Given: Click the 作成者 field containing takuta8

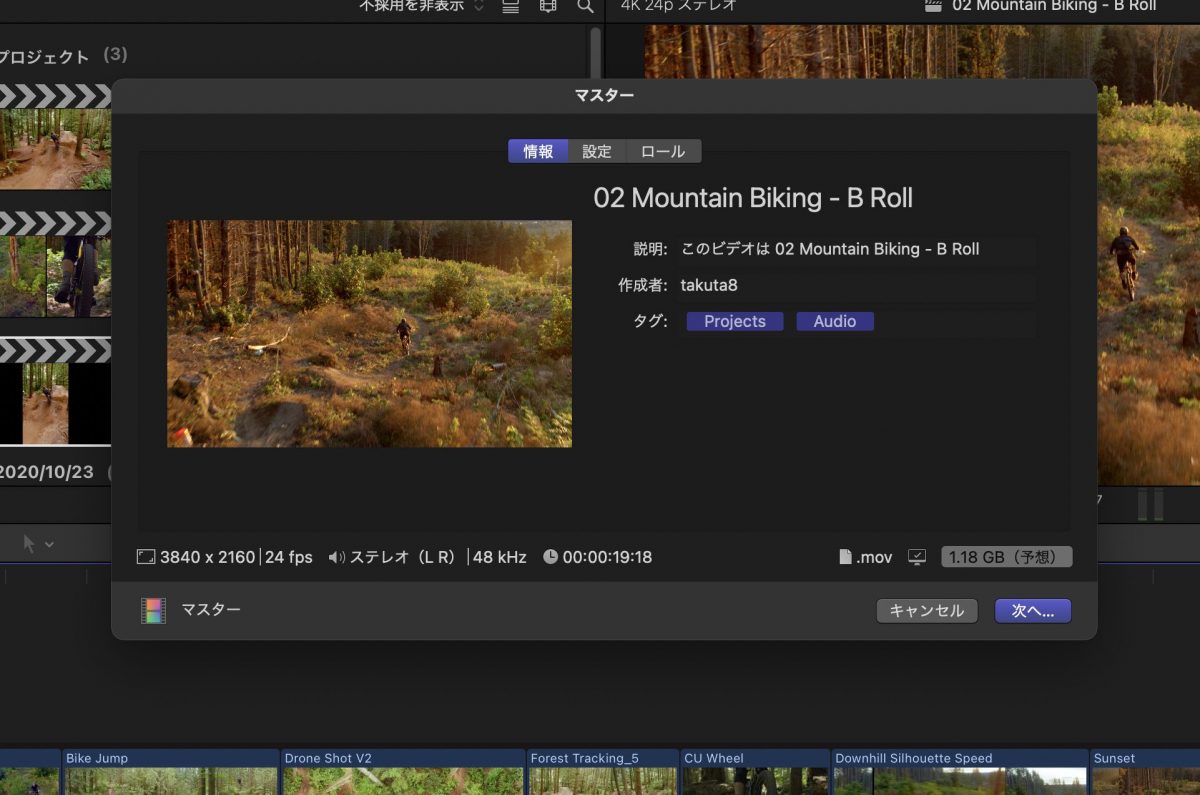Looking at the screenshot, I should coord(855,285).
